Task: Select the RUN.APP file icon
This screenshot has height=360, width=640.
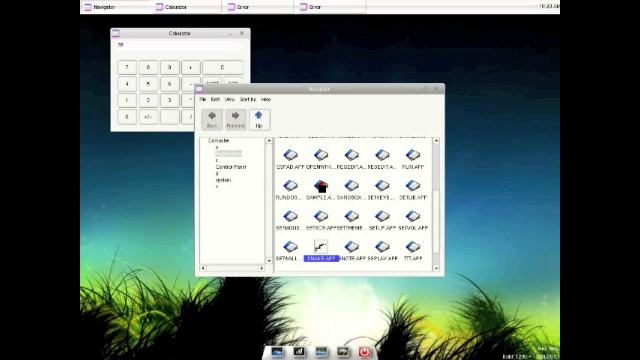Action: pyautogui.click(x=413, y=159)
